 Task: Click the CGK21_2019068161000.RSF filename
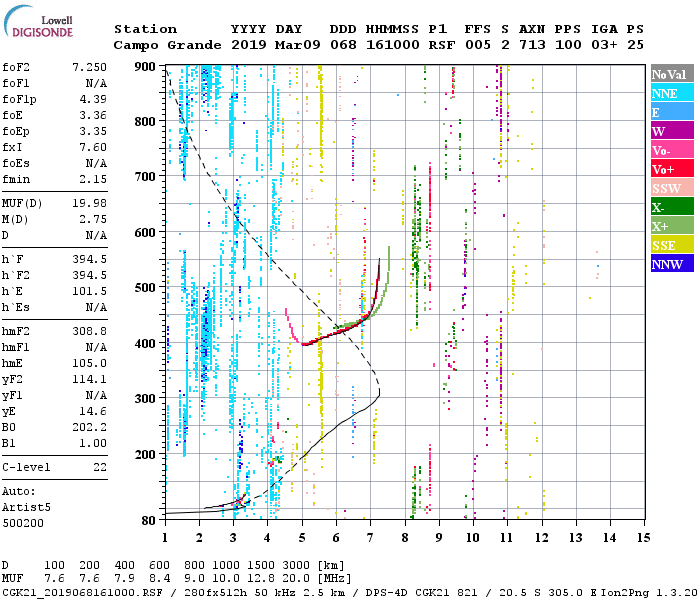pos(83,592)
